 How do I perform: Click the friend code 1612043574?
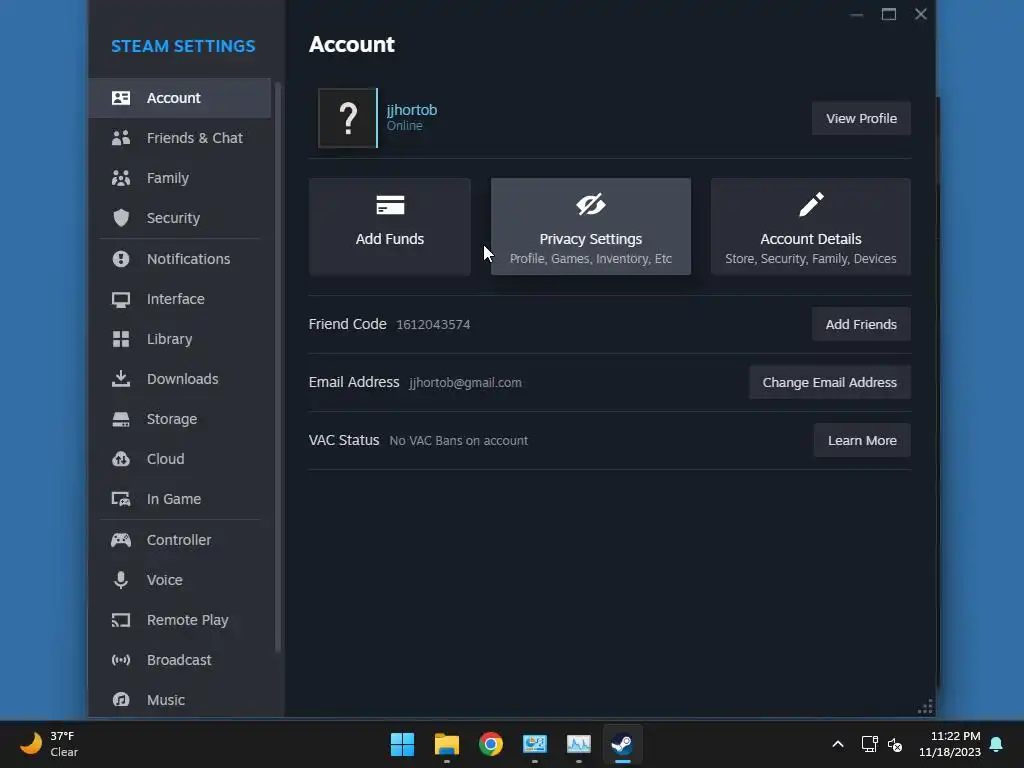(433, 325)
